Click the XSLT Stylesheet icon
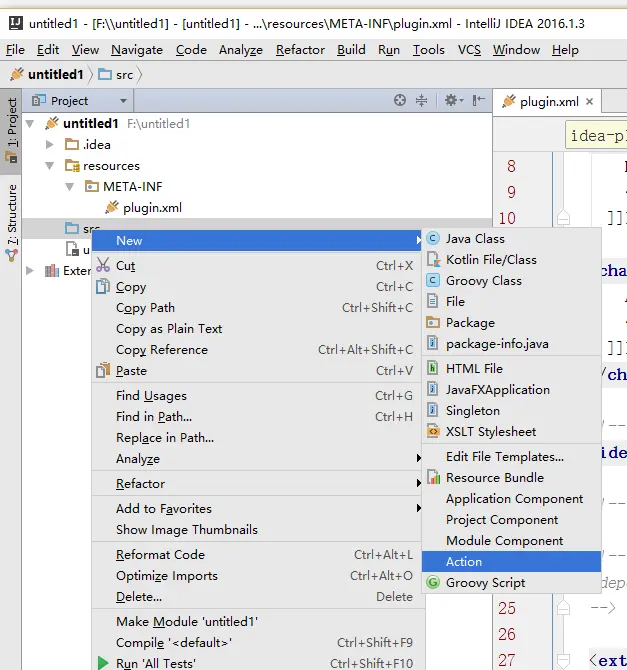 pyautogui.click(x=433, y=432)
